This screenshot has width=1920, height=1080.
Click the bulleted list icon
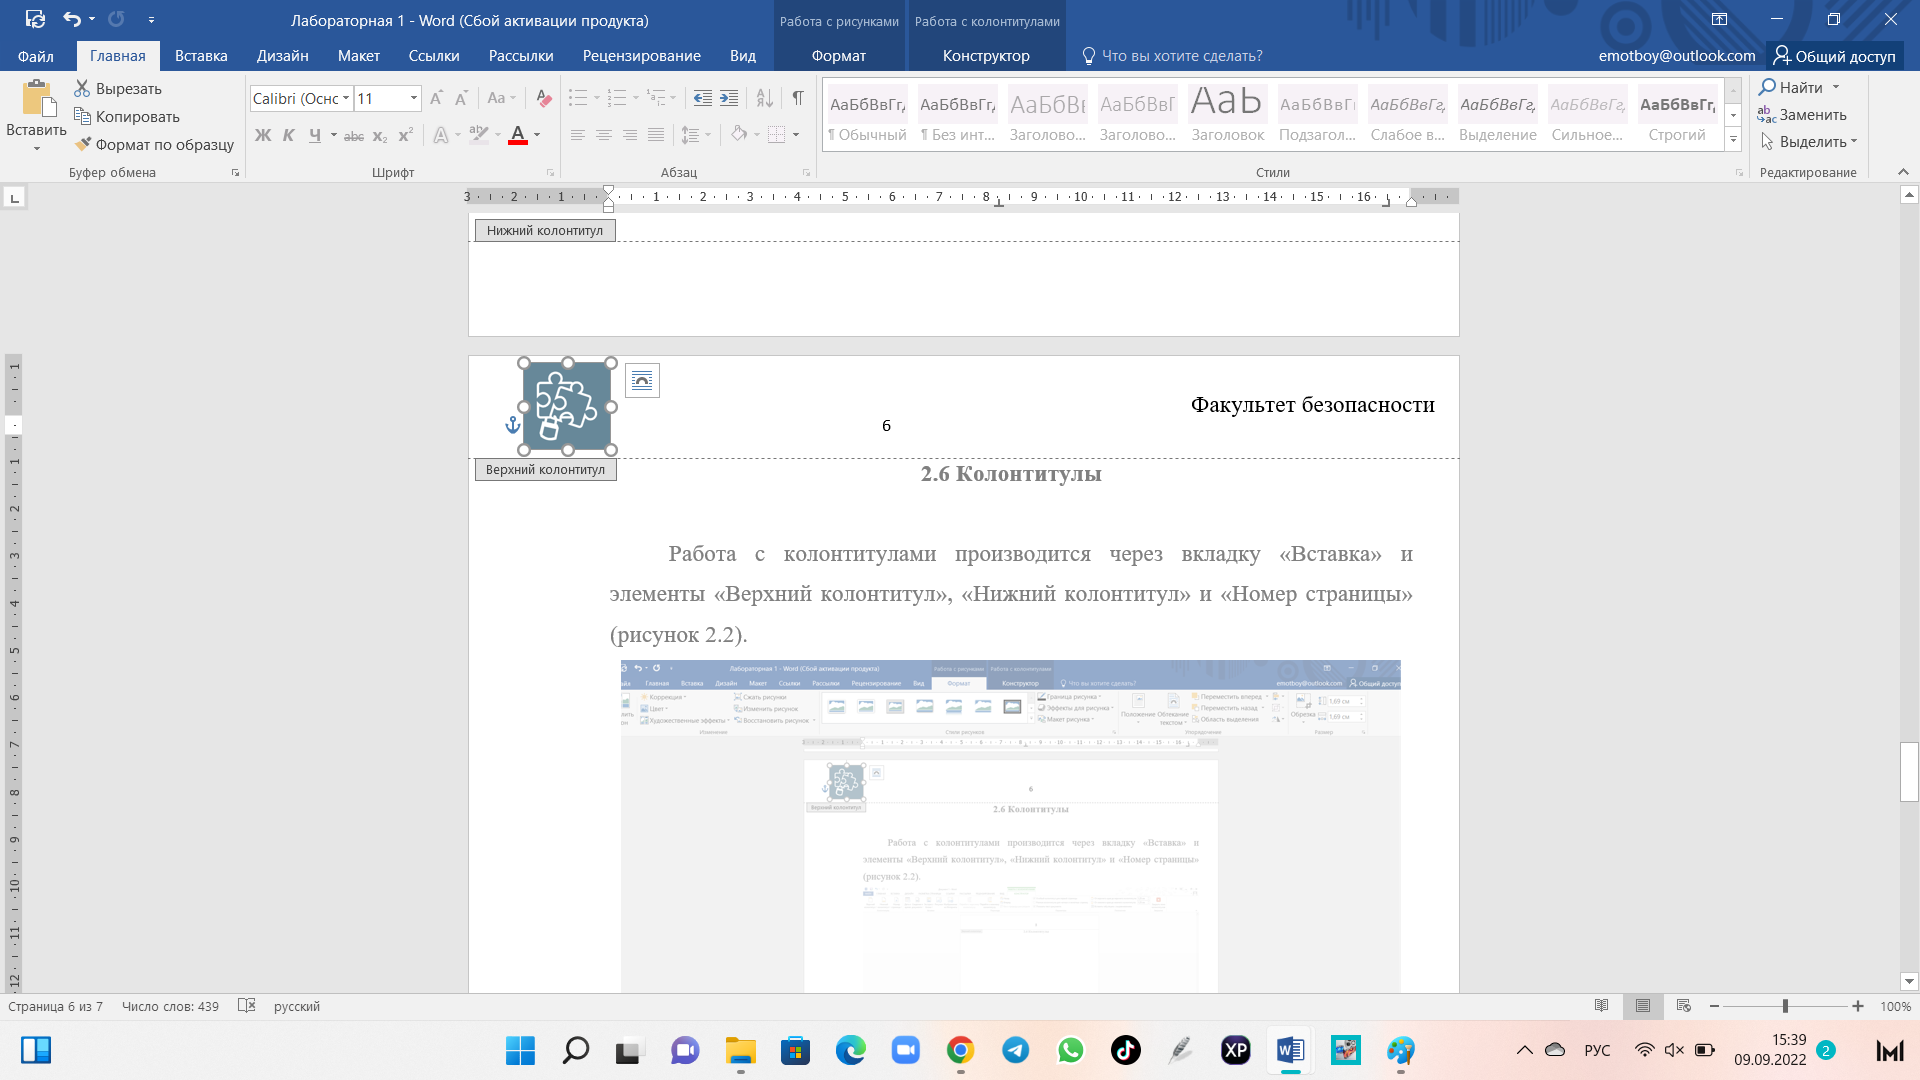(578, 98)
